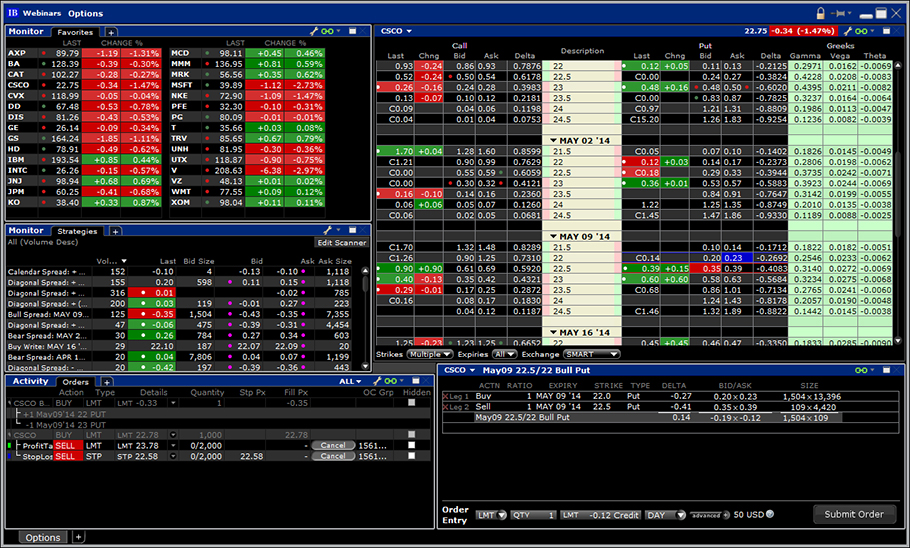This screenshot has height=548, width=910.
Task: Click the LMT -0.12 Credit price field
Action: [601, 515]
